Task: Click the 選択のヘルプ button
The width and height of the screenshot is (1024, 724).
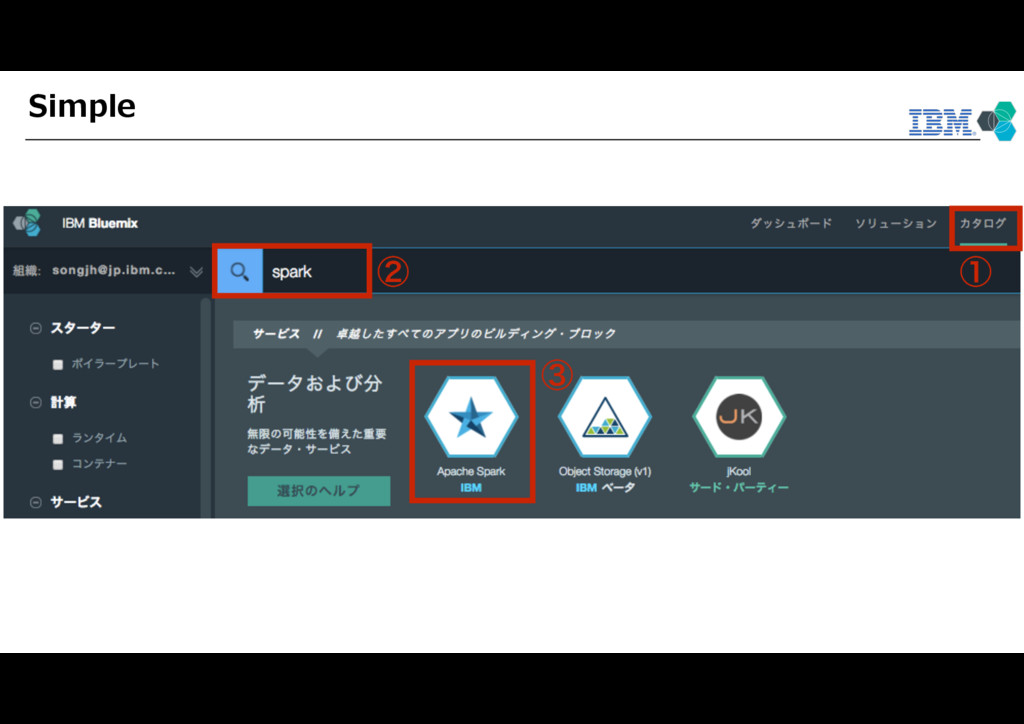Action: click(319, 490)
